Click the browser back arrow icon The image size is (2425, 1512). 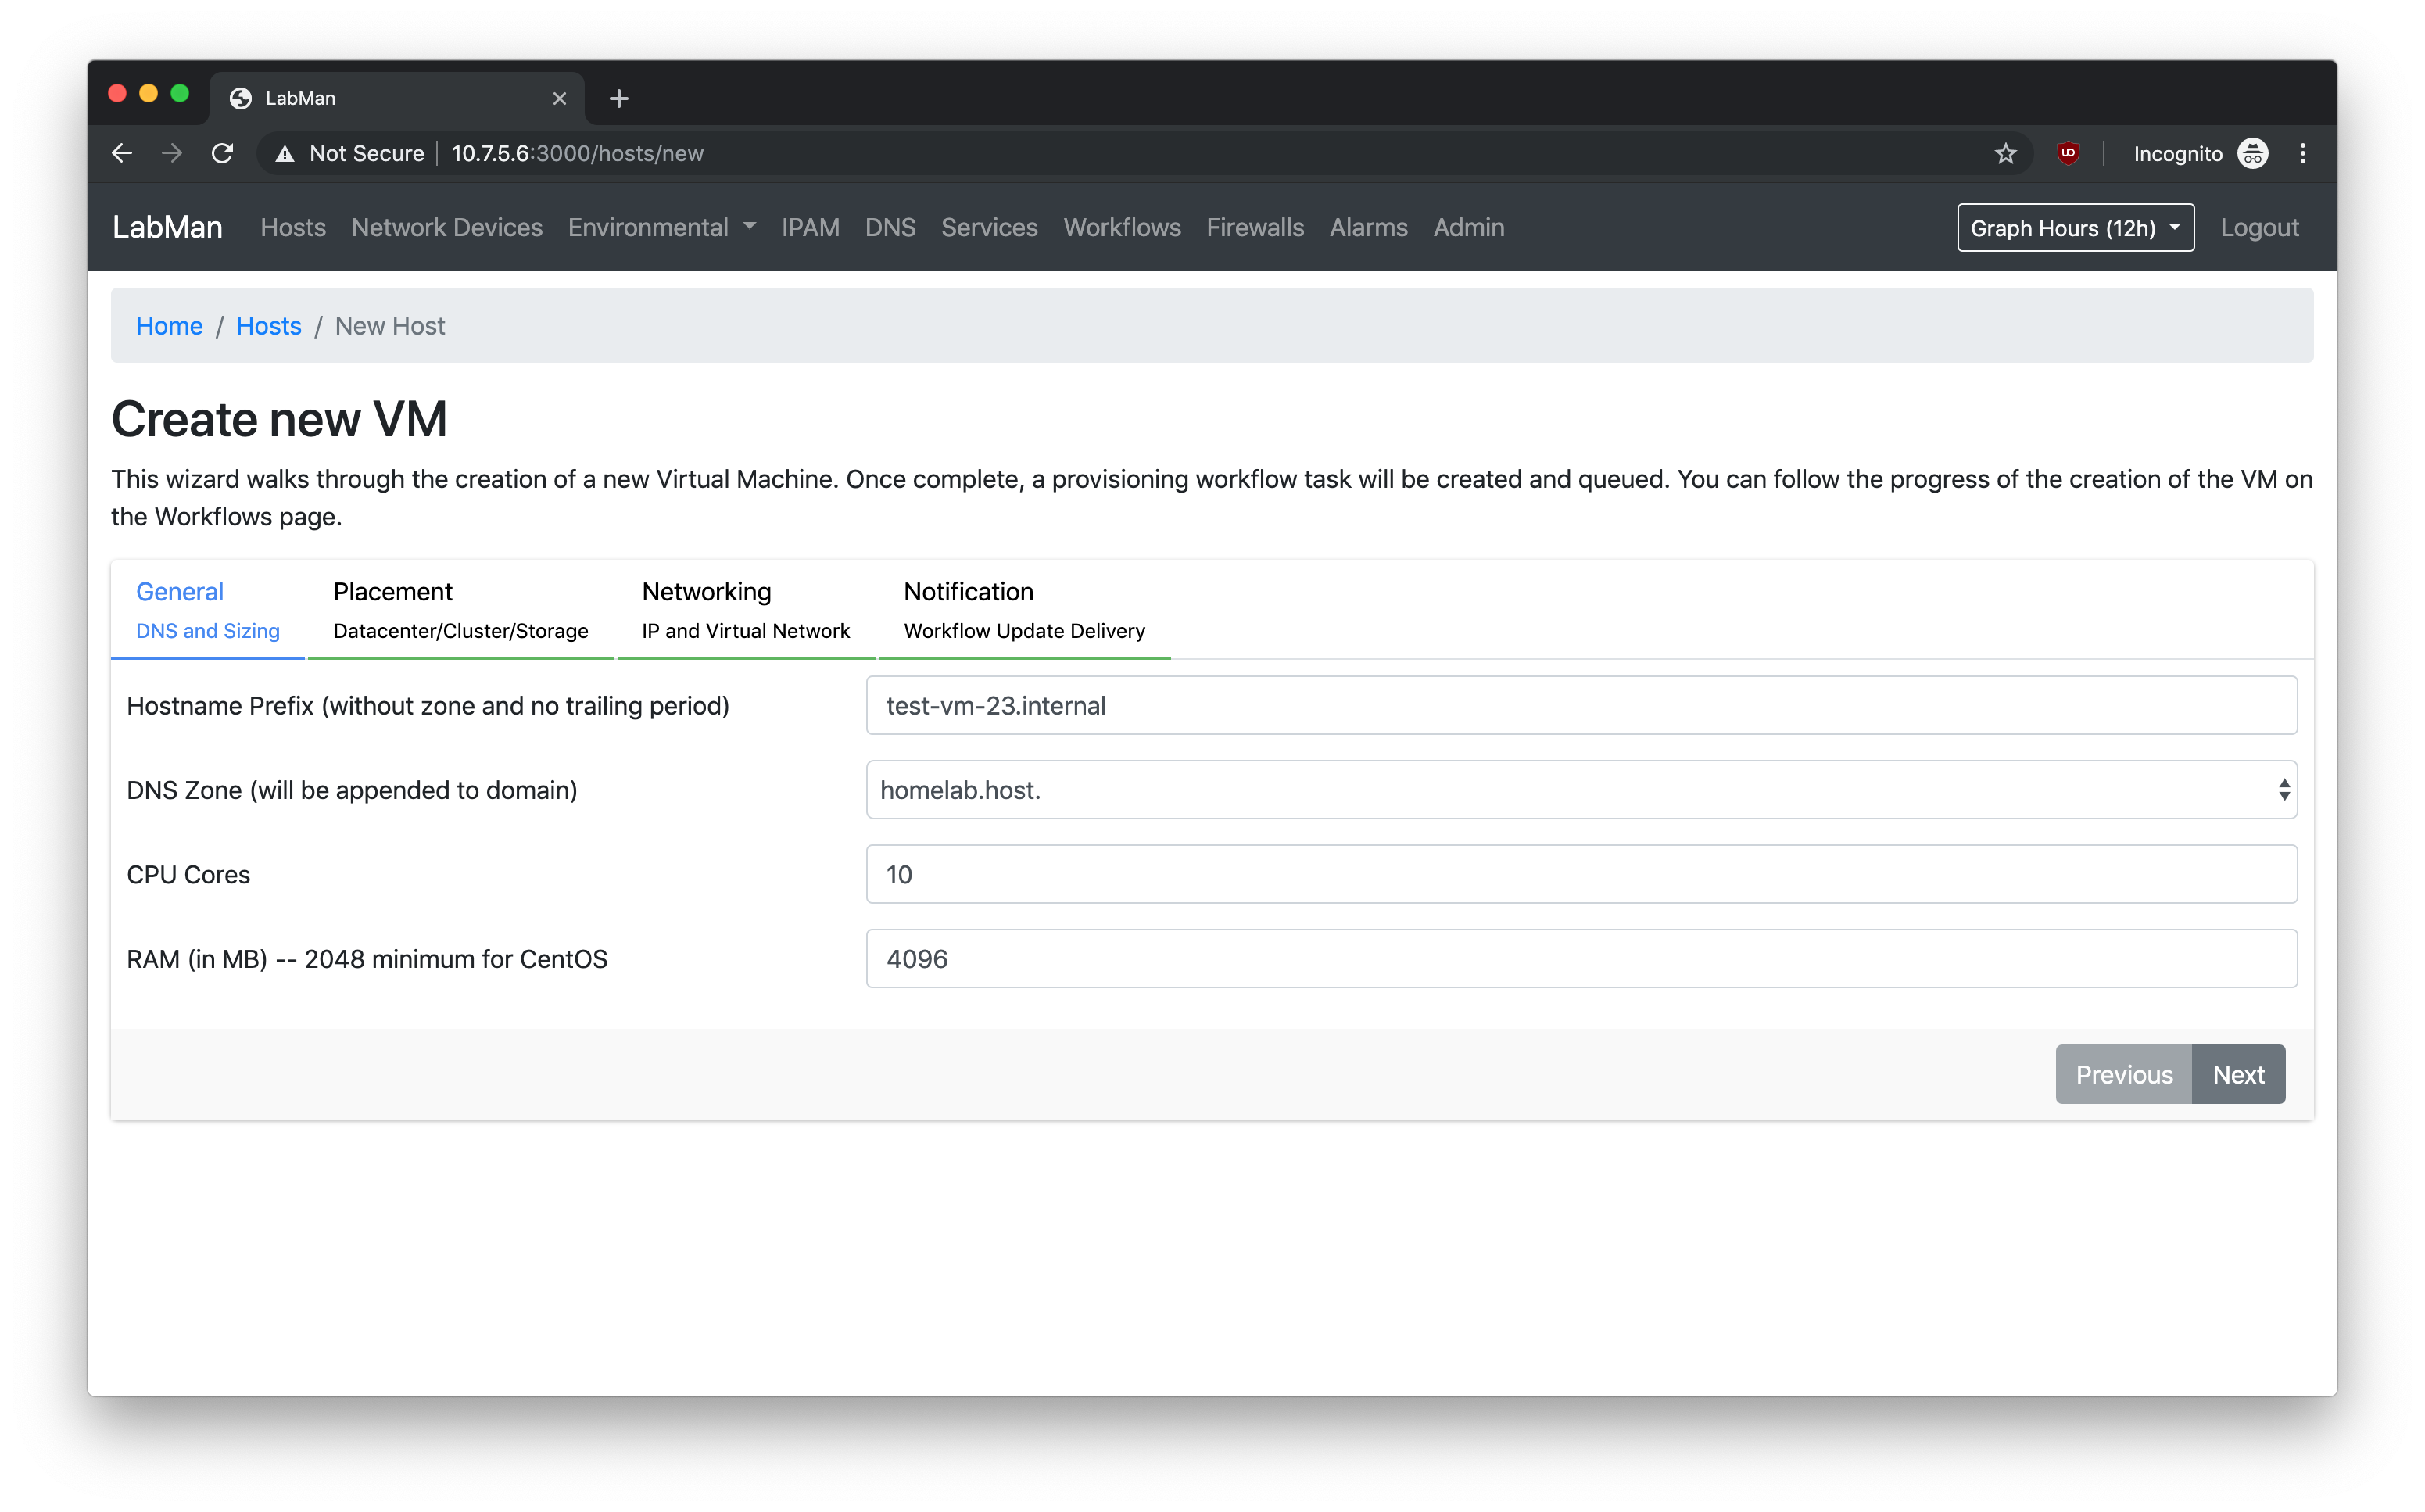click(122, 153)
